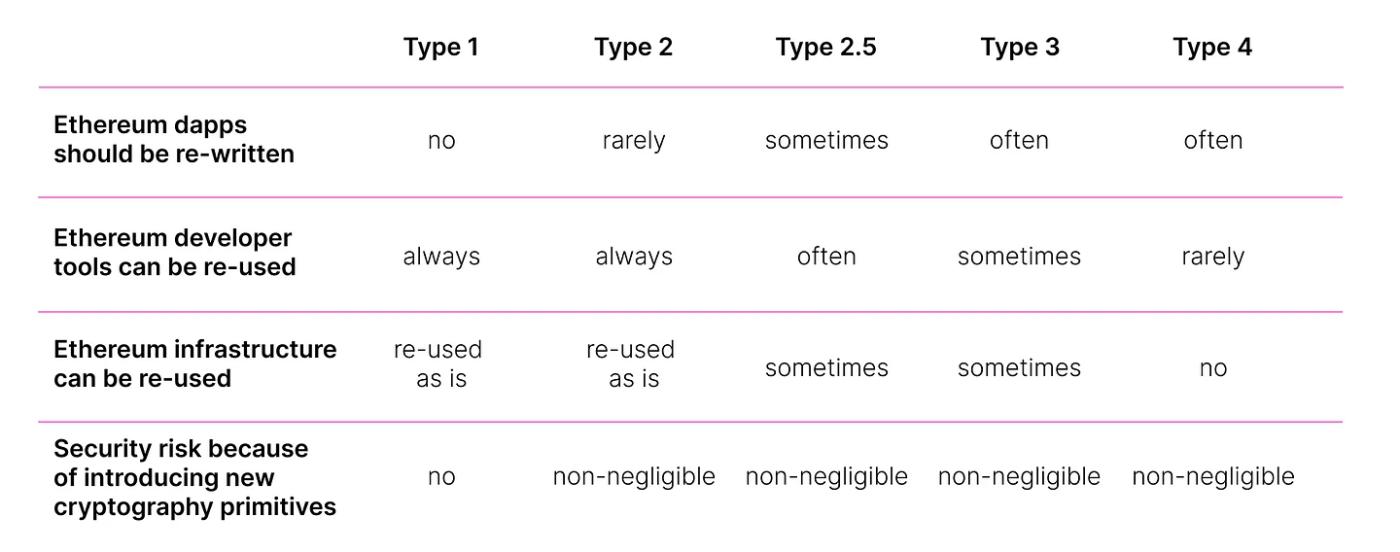Click "no" in the Type 4 infrastructure cell
Screen dimensions: 1400x552
pos(1212,368)
